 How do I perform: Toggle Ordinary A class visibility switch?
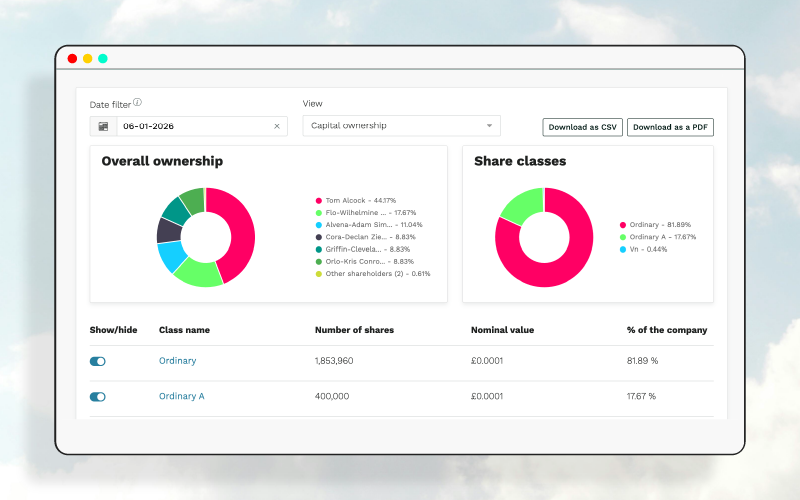(x=97, y=396)
